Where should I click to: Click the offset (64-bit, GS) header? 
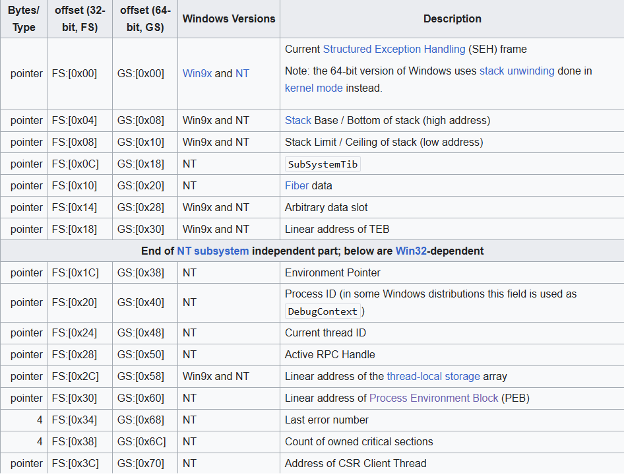(x=145, y=19)
